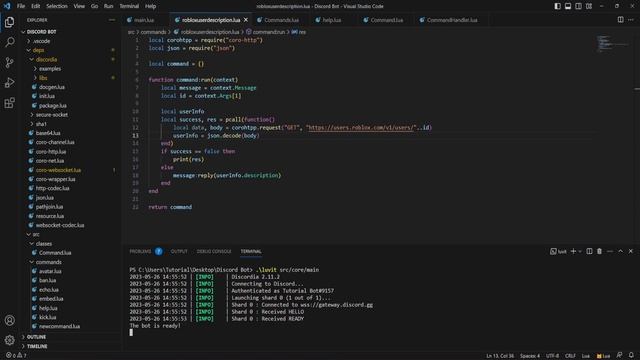Screen dimensions: 640x360
Task: Open the Accounts icon in activity bar
Action: point(9,320)
